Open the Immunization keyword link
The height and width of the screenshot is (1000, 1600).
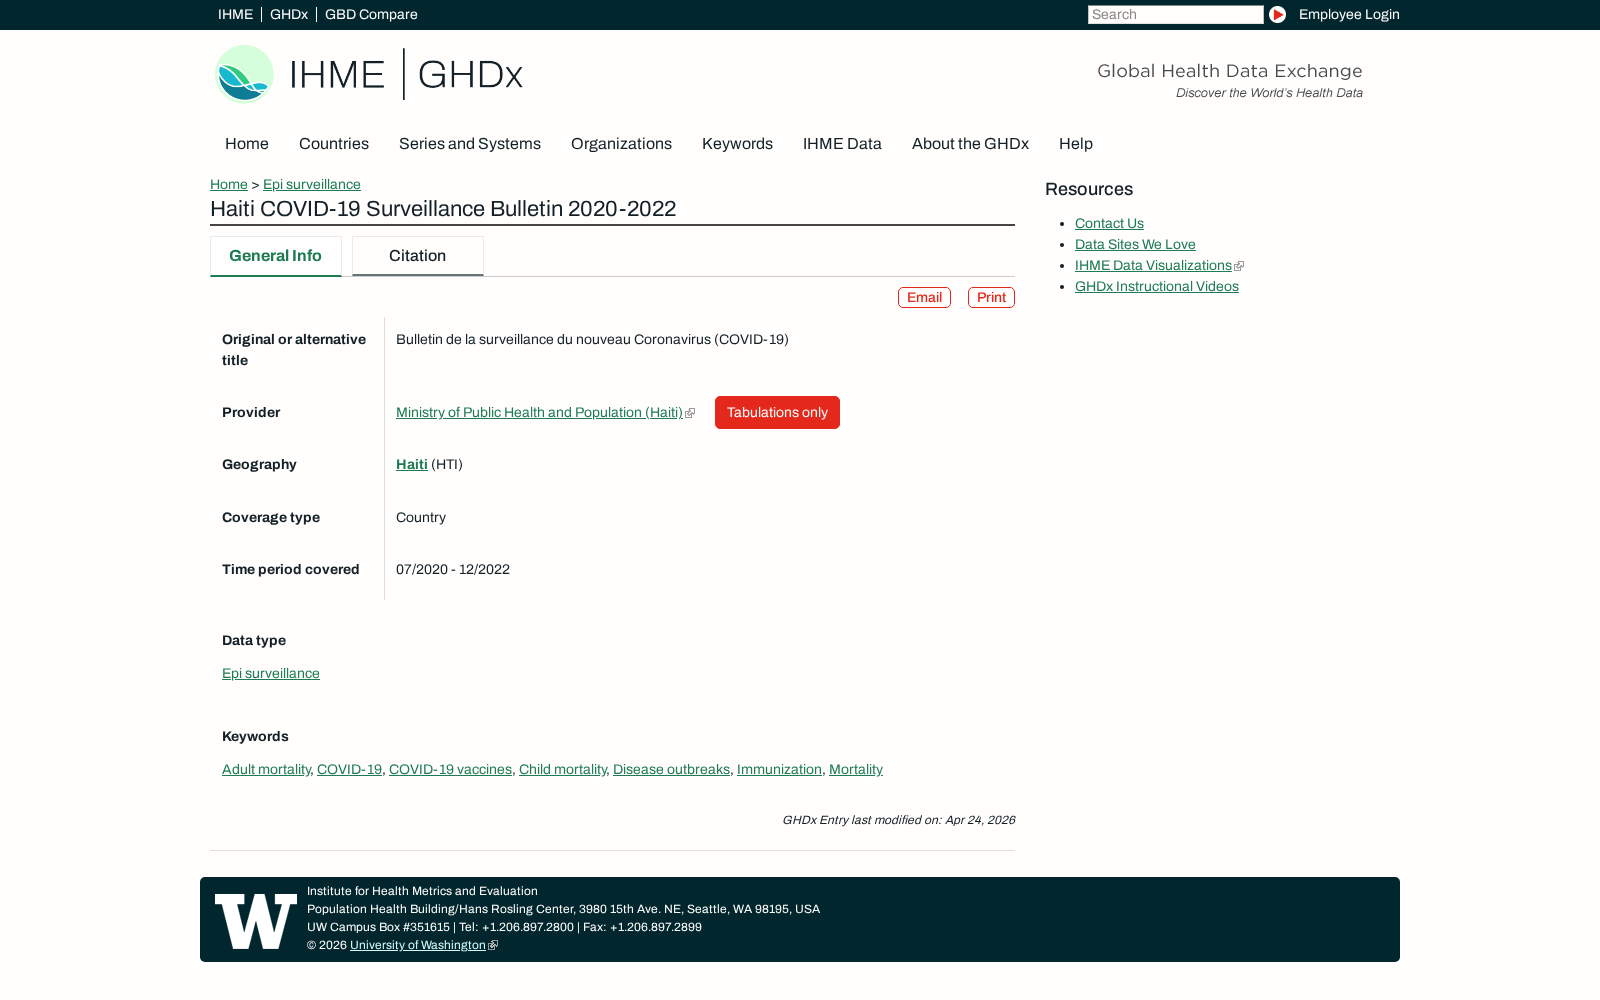coord(779,769)
